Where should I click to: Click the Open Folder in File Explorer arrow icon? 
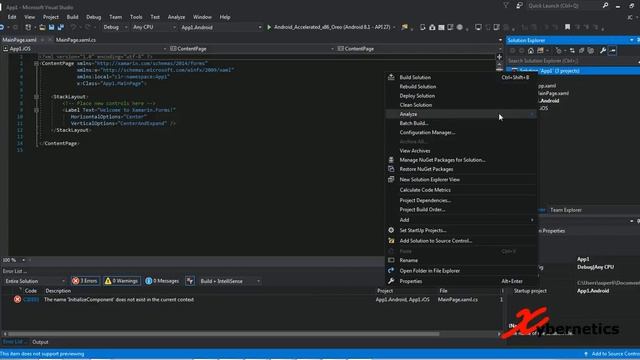[x=391, y=270]
